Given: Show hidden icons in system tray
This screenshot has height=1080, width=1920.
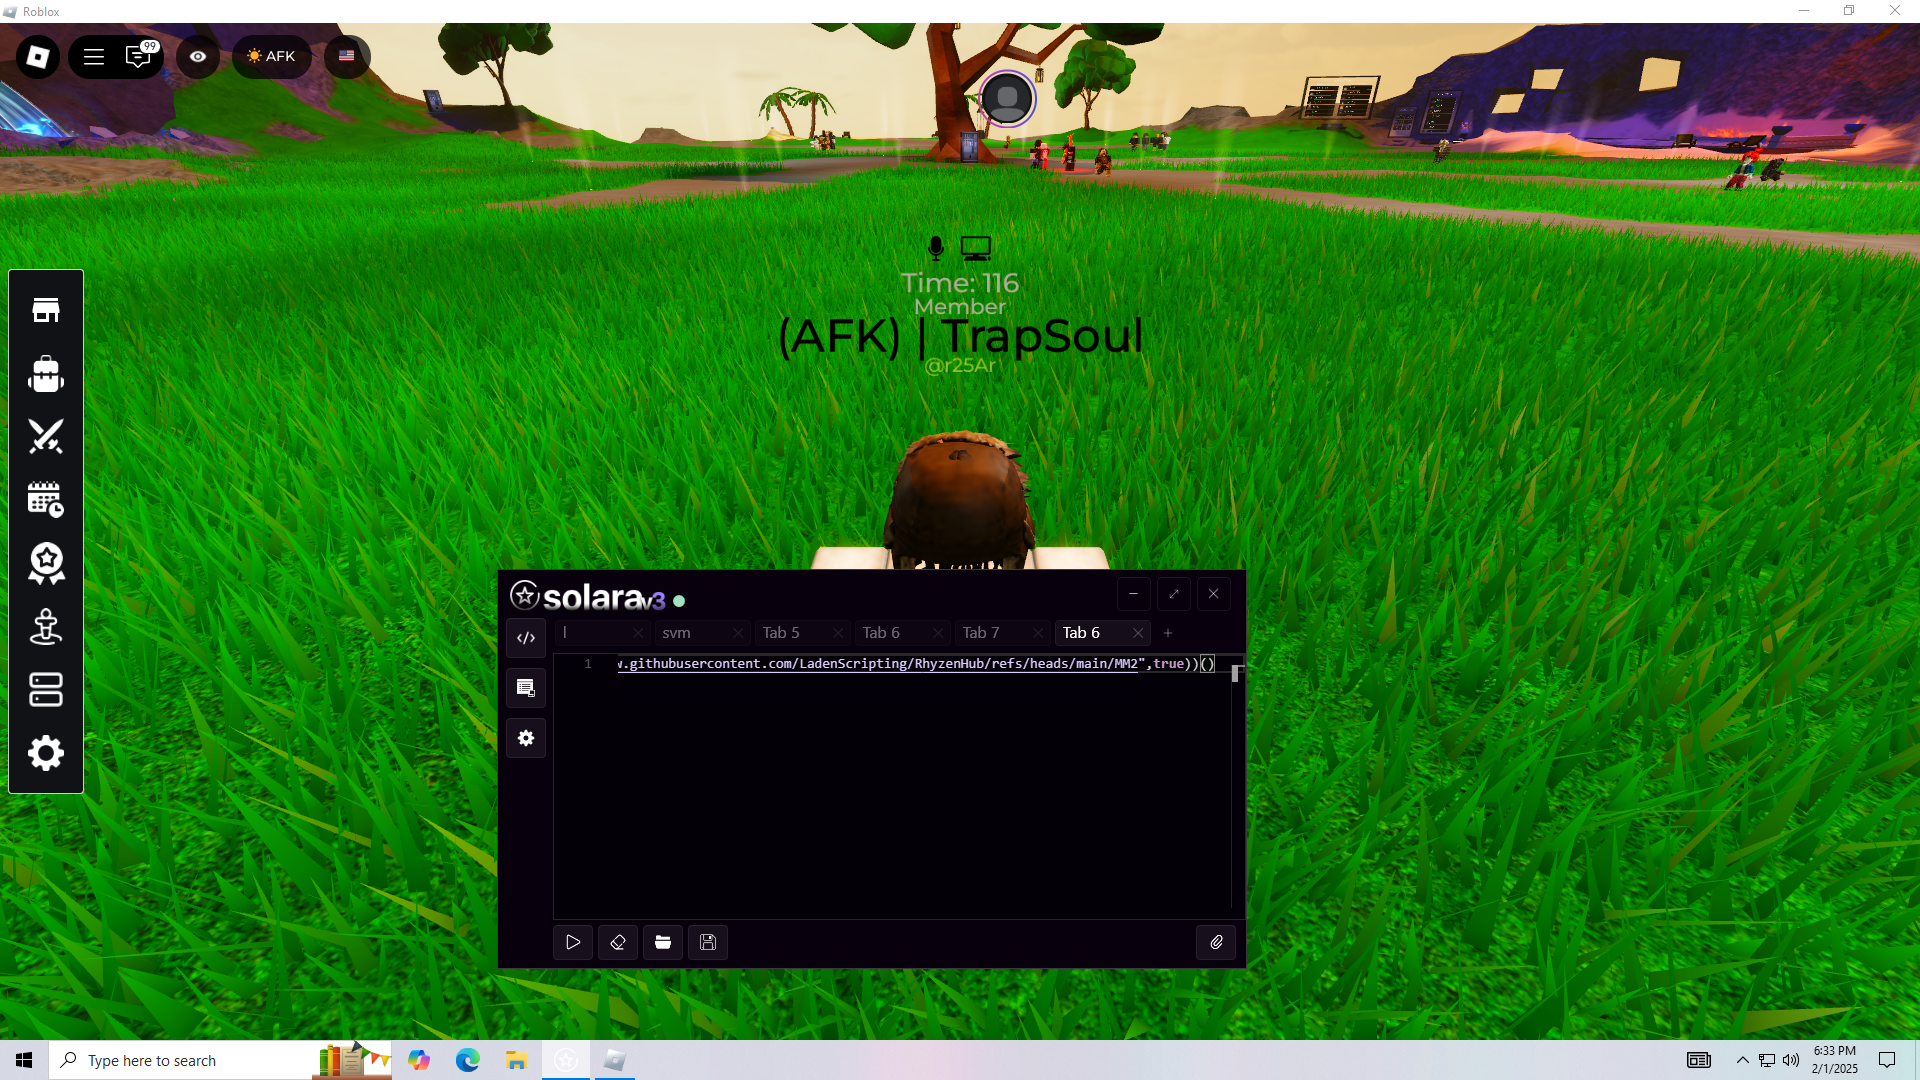Looking at the screenshot, I should pyautogui.click(x=1743, y=1060).
